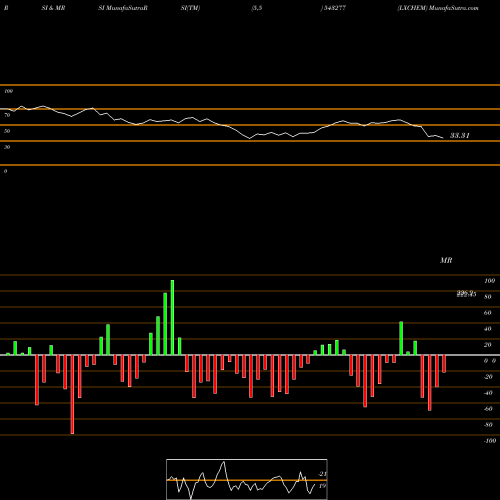This screenshot has height=500, width=500.
Task: Click the LXCHEM MunafaSutra.com header text
Action: (438, 8)
